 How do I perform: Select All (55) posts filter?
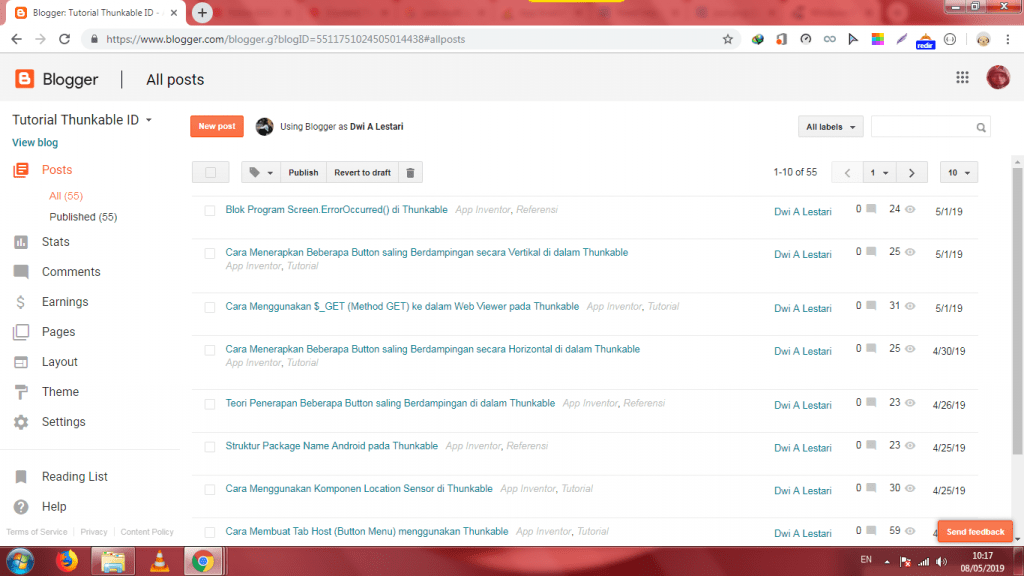coord(66,196)
